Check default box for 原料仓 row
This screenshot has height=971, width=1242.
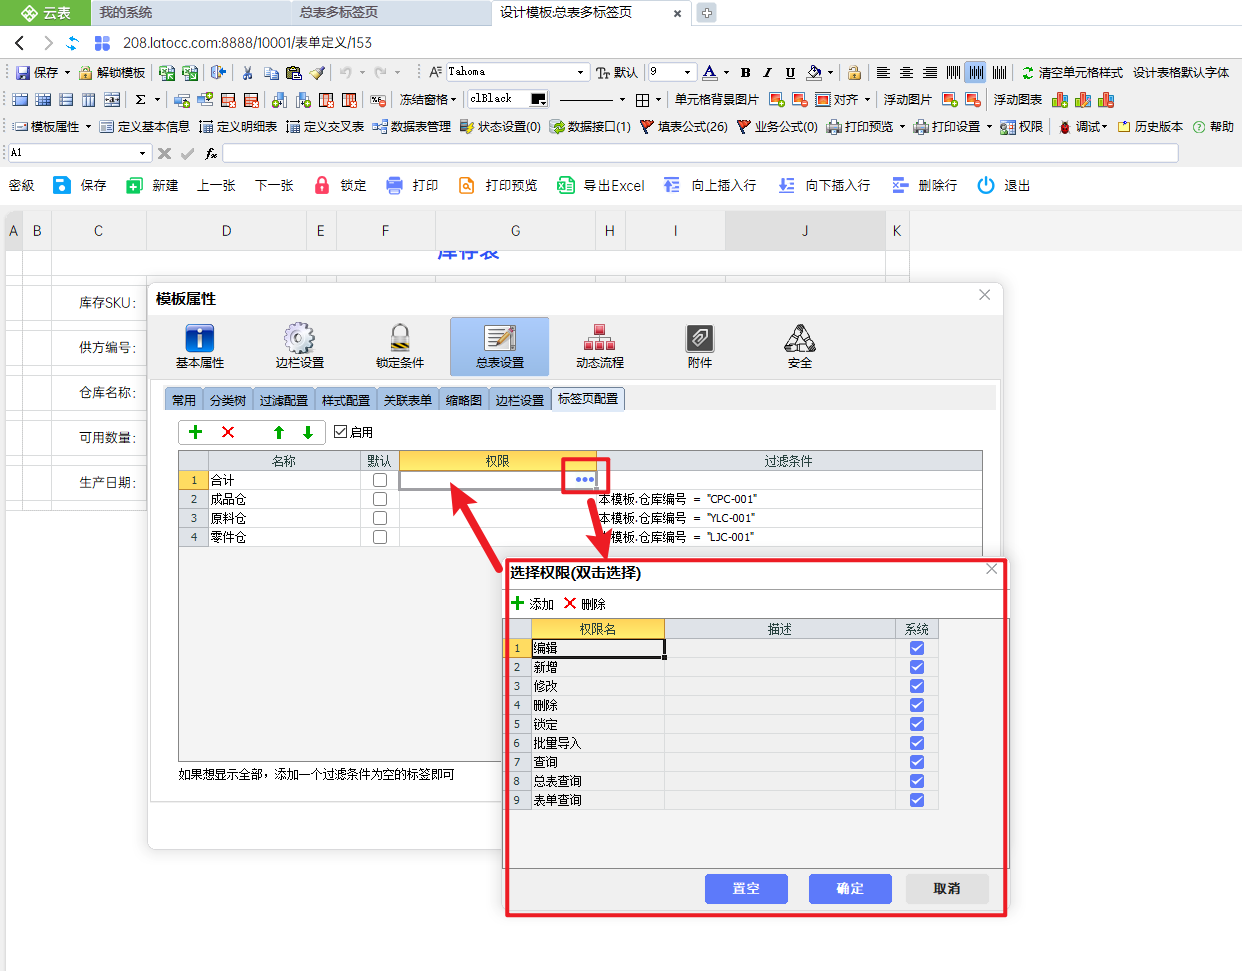380,518
